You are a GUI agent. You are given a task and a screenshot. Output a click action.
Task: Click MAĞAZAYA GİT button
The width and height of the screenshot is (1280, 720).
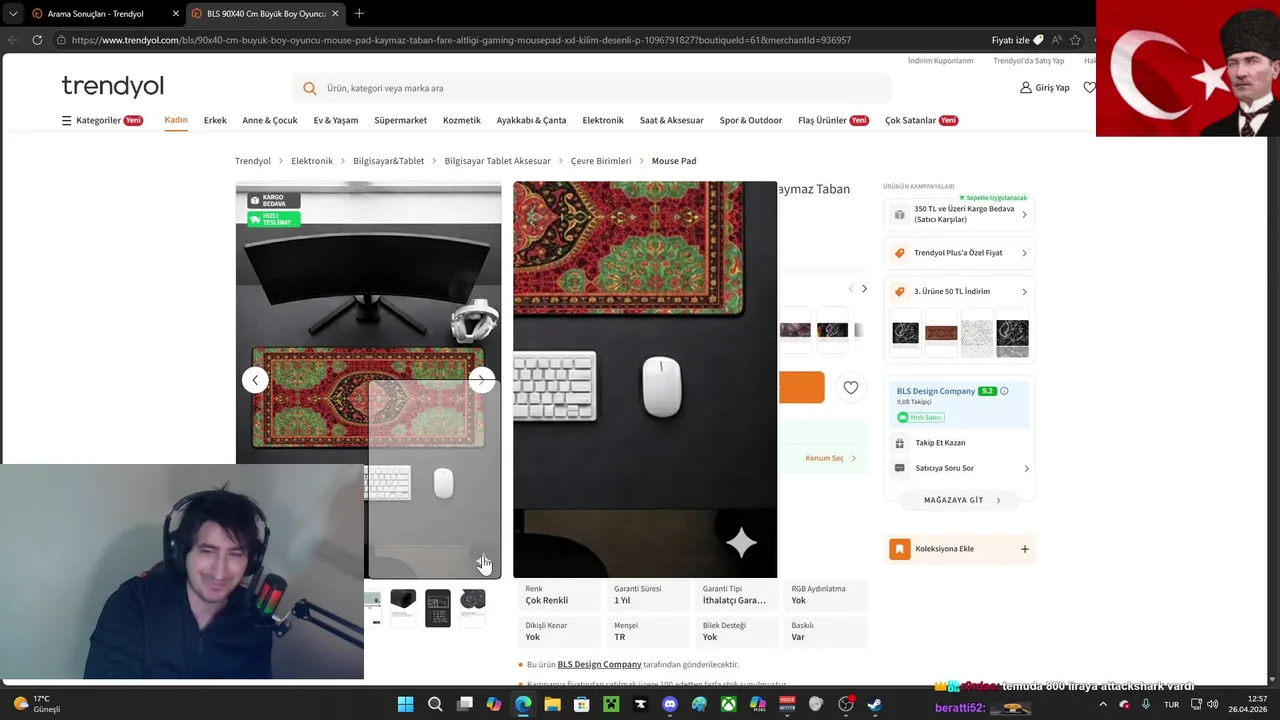coord(959,500)
